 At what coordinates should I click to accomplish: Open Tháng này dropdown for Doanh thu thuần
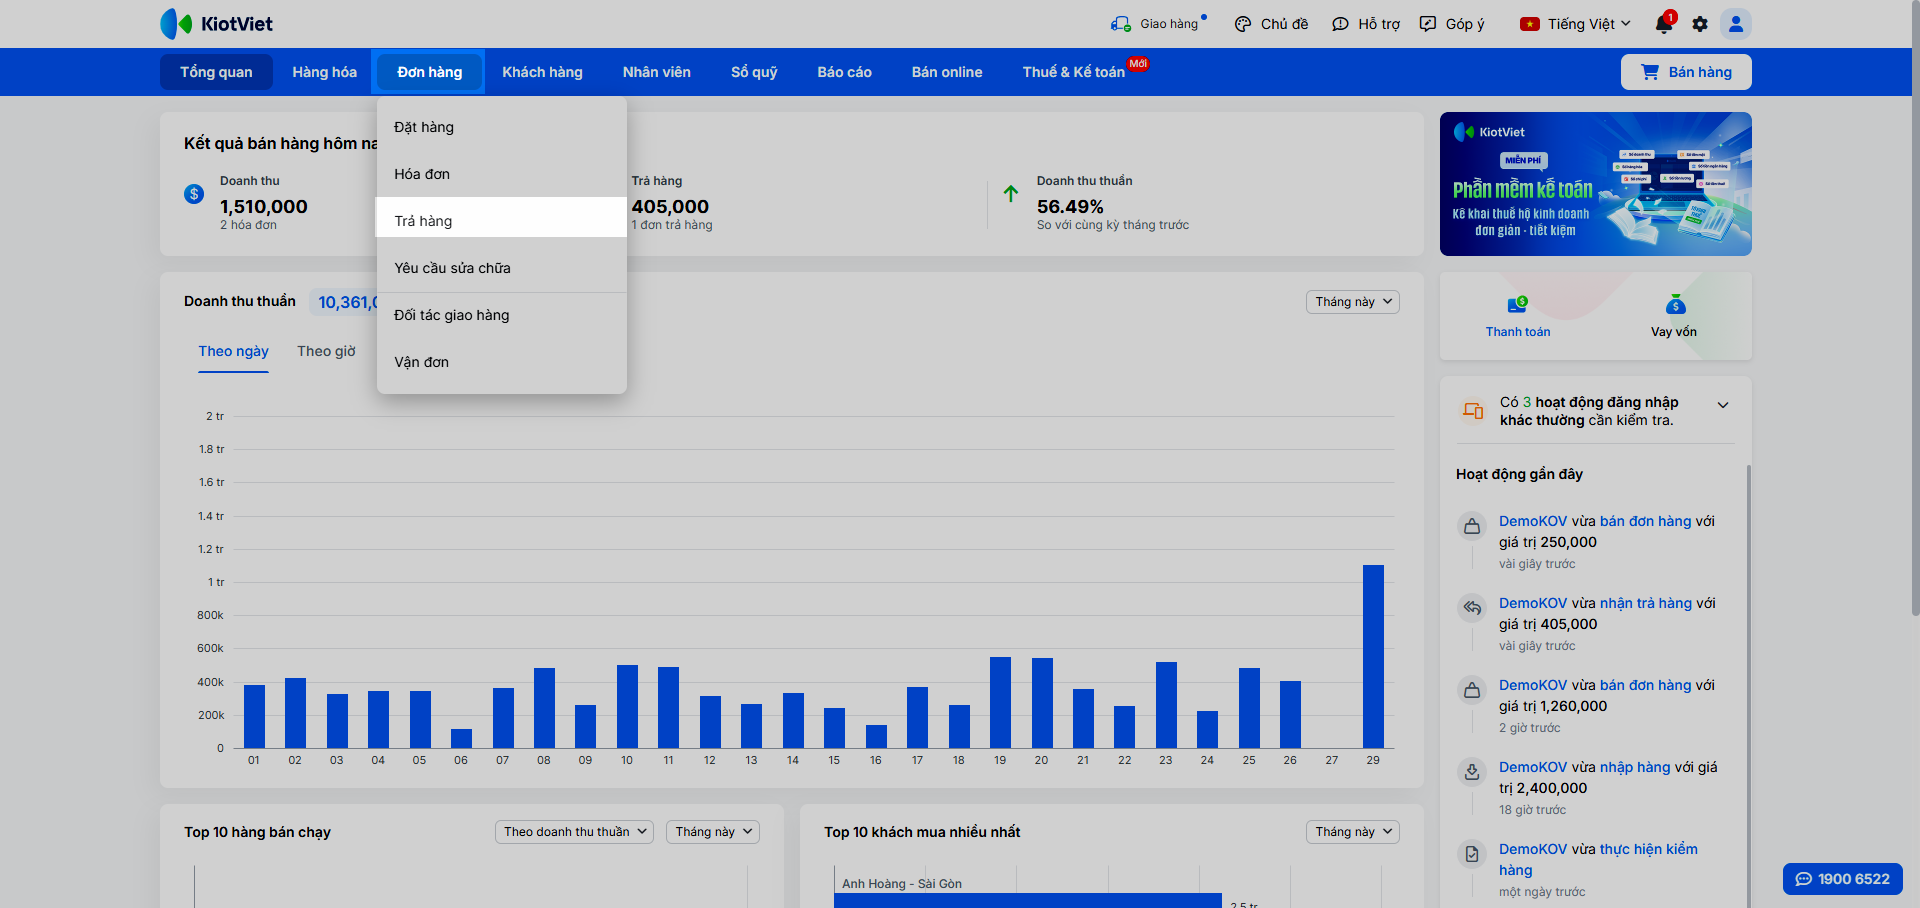1352,302
